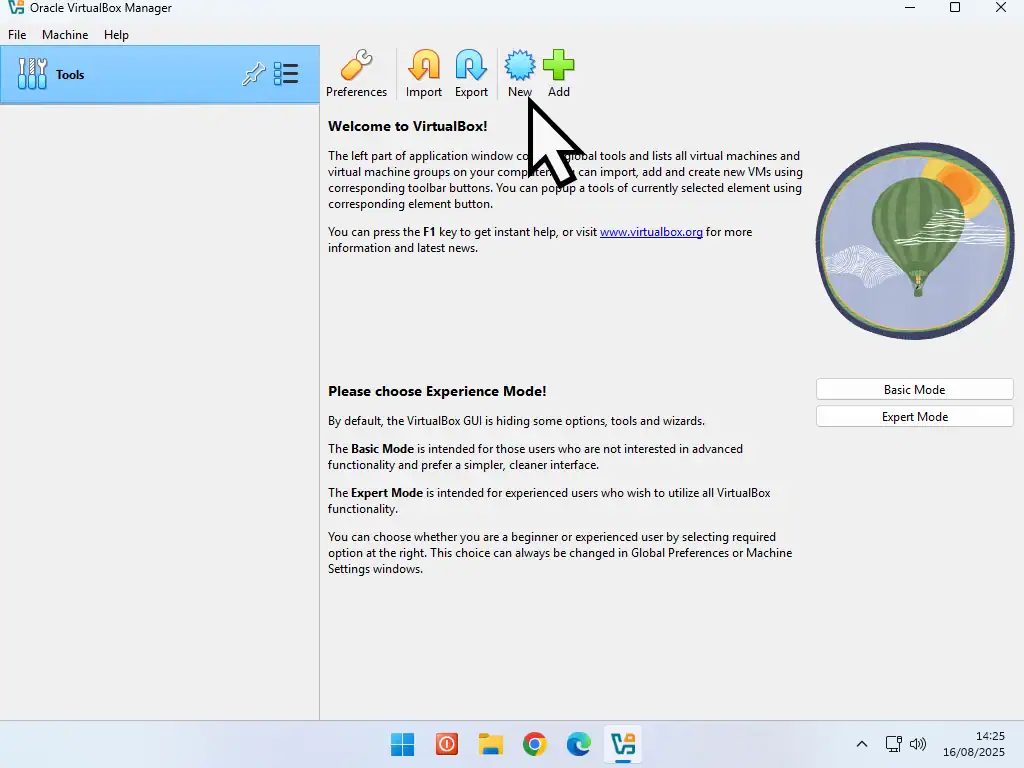The image size is (1024, 768).
Task: Open the Help menu
Action: 116,34
